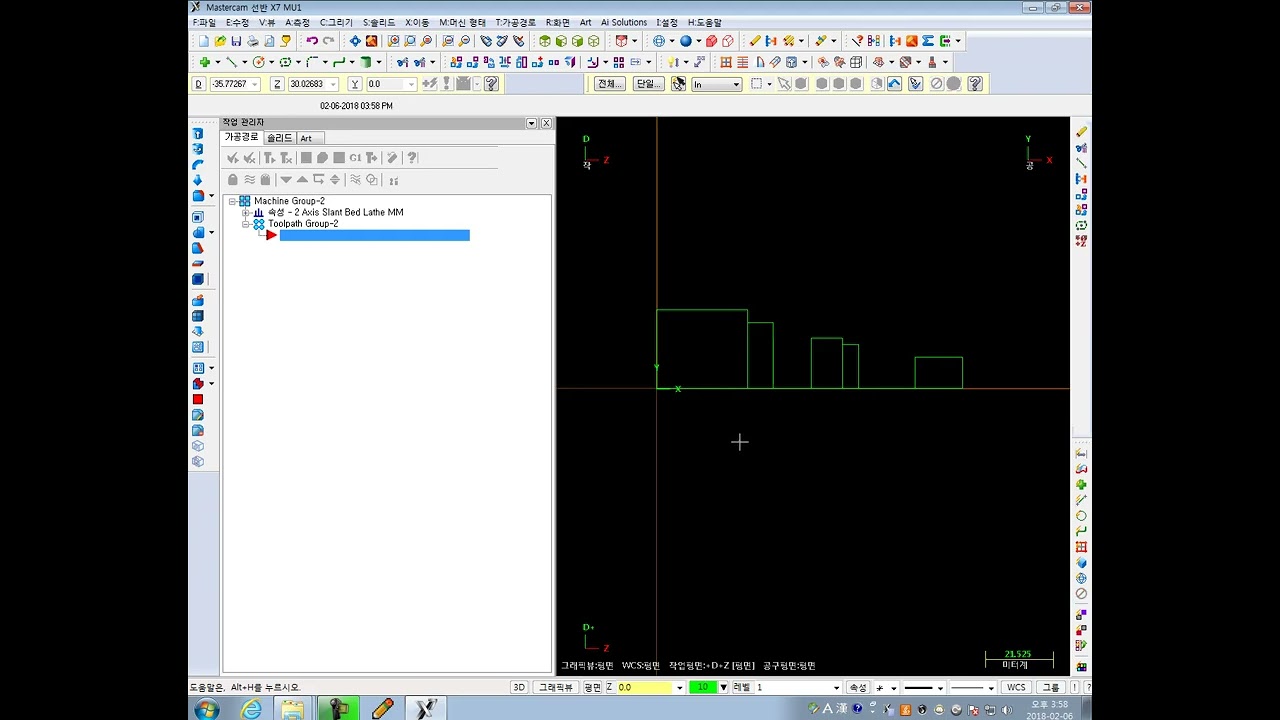Click the wireframe globe icon

coord(658,41)
